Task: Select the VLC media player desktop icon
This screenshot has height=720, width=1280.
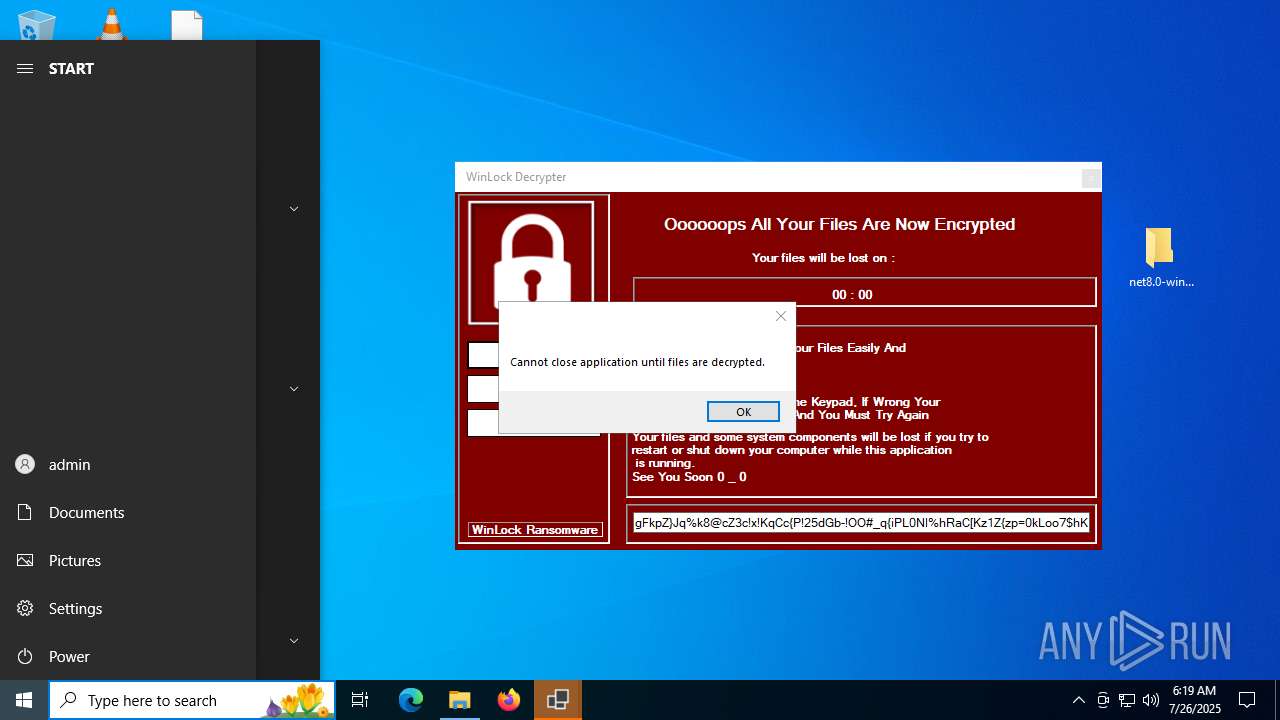Action: (x=111, y=24)
